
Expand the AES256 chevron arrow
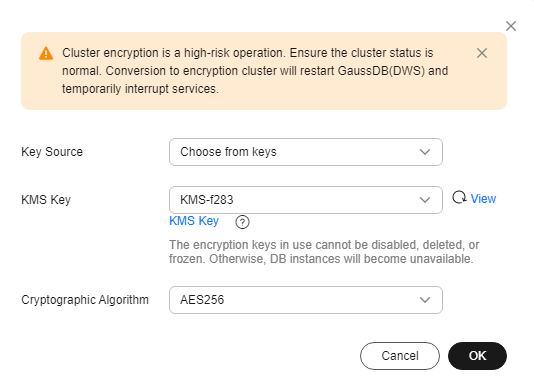(425, 300)
